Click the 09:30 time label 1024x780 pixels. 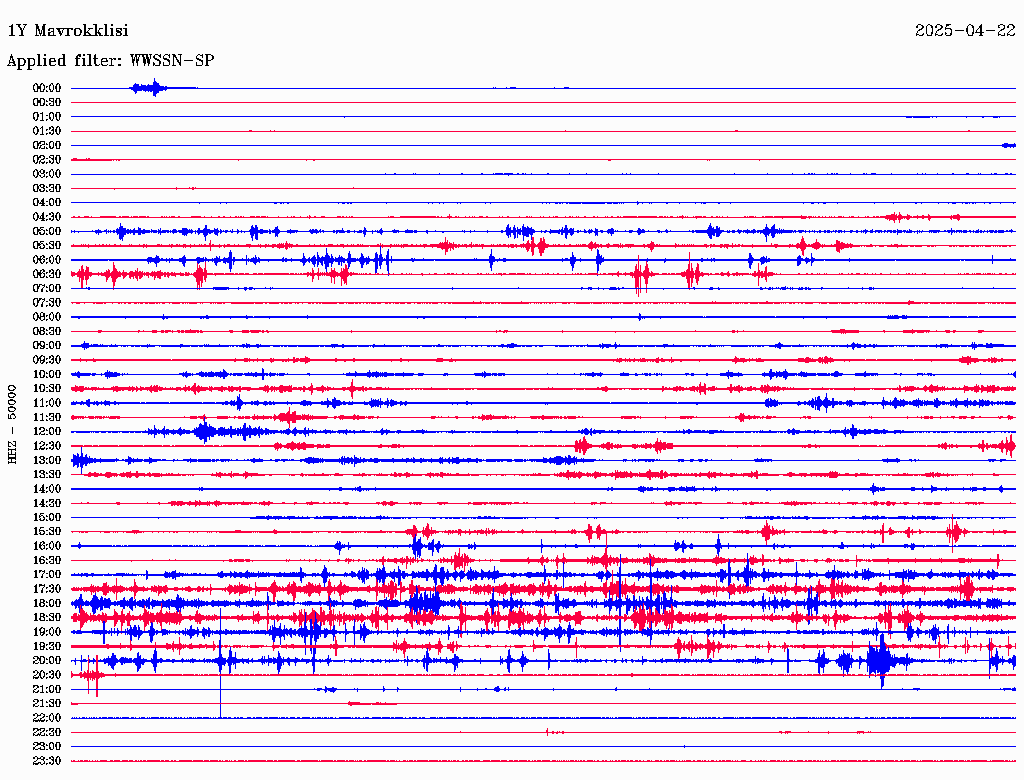[47, 361]
